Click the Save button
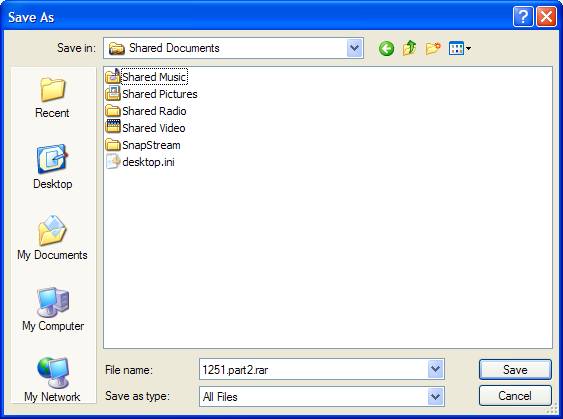This screenshot has height=419, width=563. (x=515, y=369)
